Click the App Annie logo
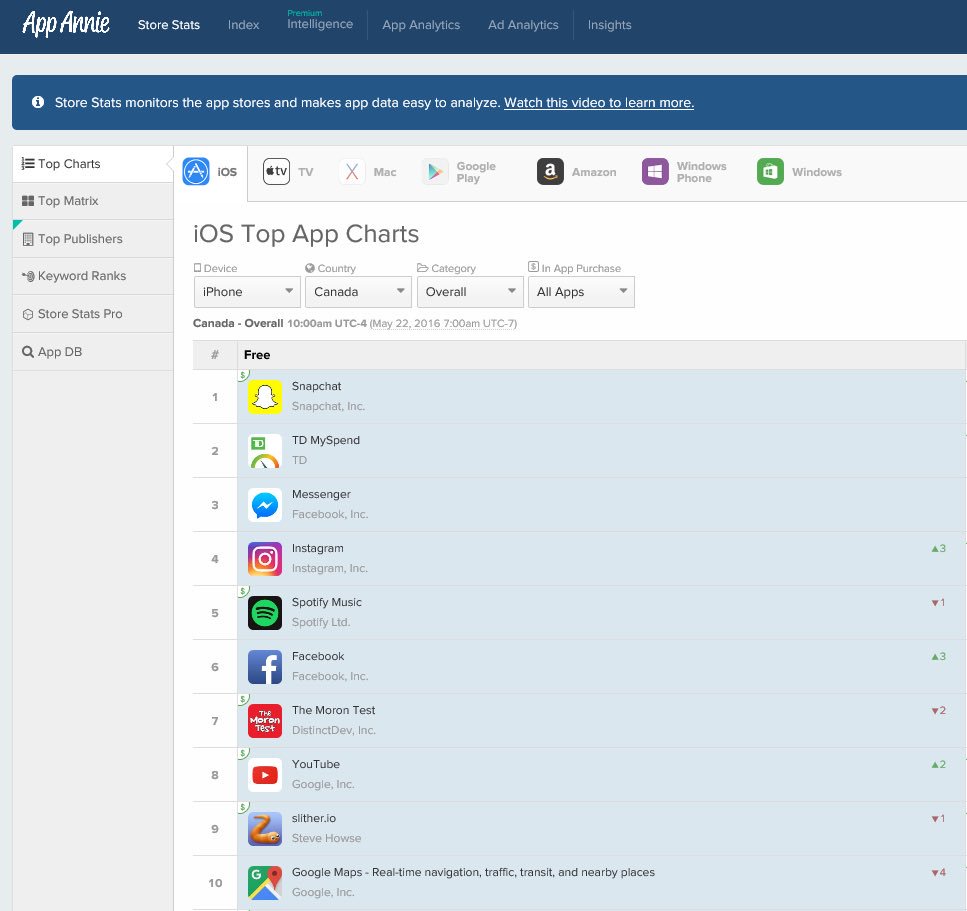This screenshot has height=911, width=967. 66,24
